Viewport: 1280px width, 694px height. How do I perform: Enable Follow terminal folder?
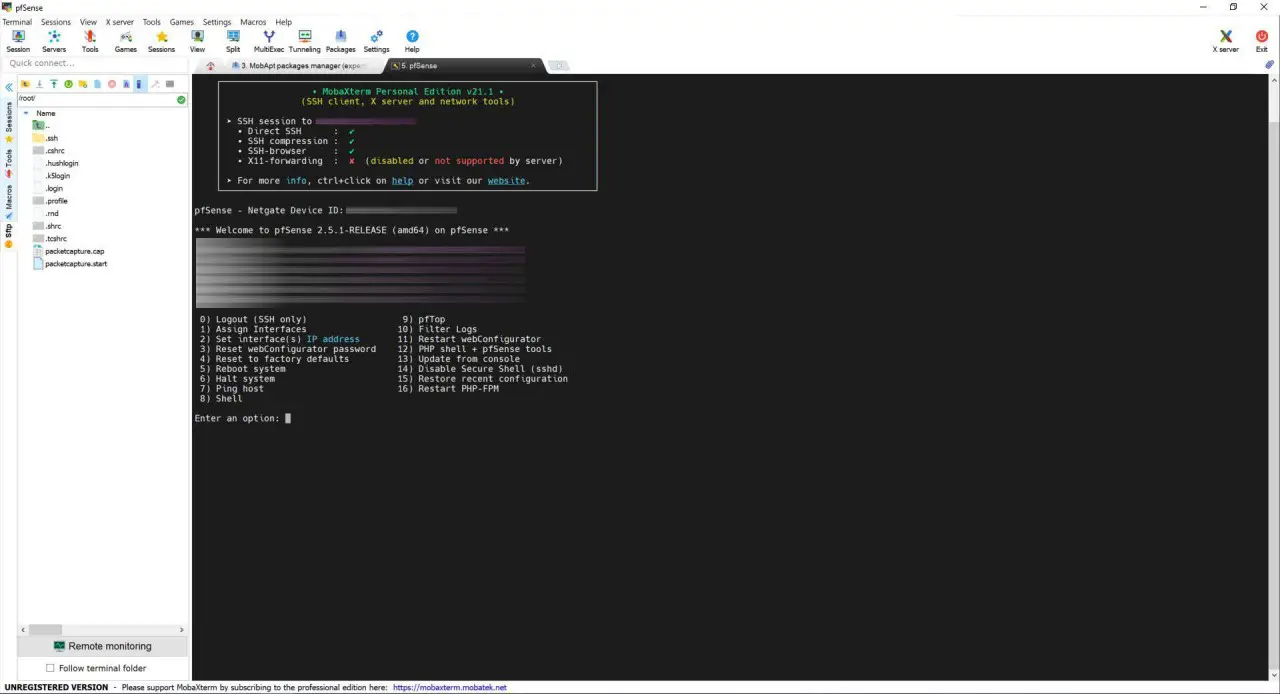(x=50, y=668)
